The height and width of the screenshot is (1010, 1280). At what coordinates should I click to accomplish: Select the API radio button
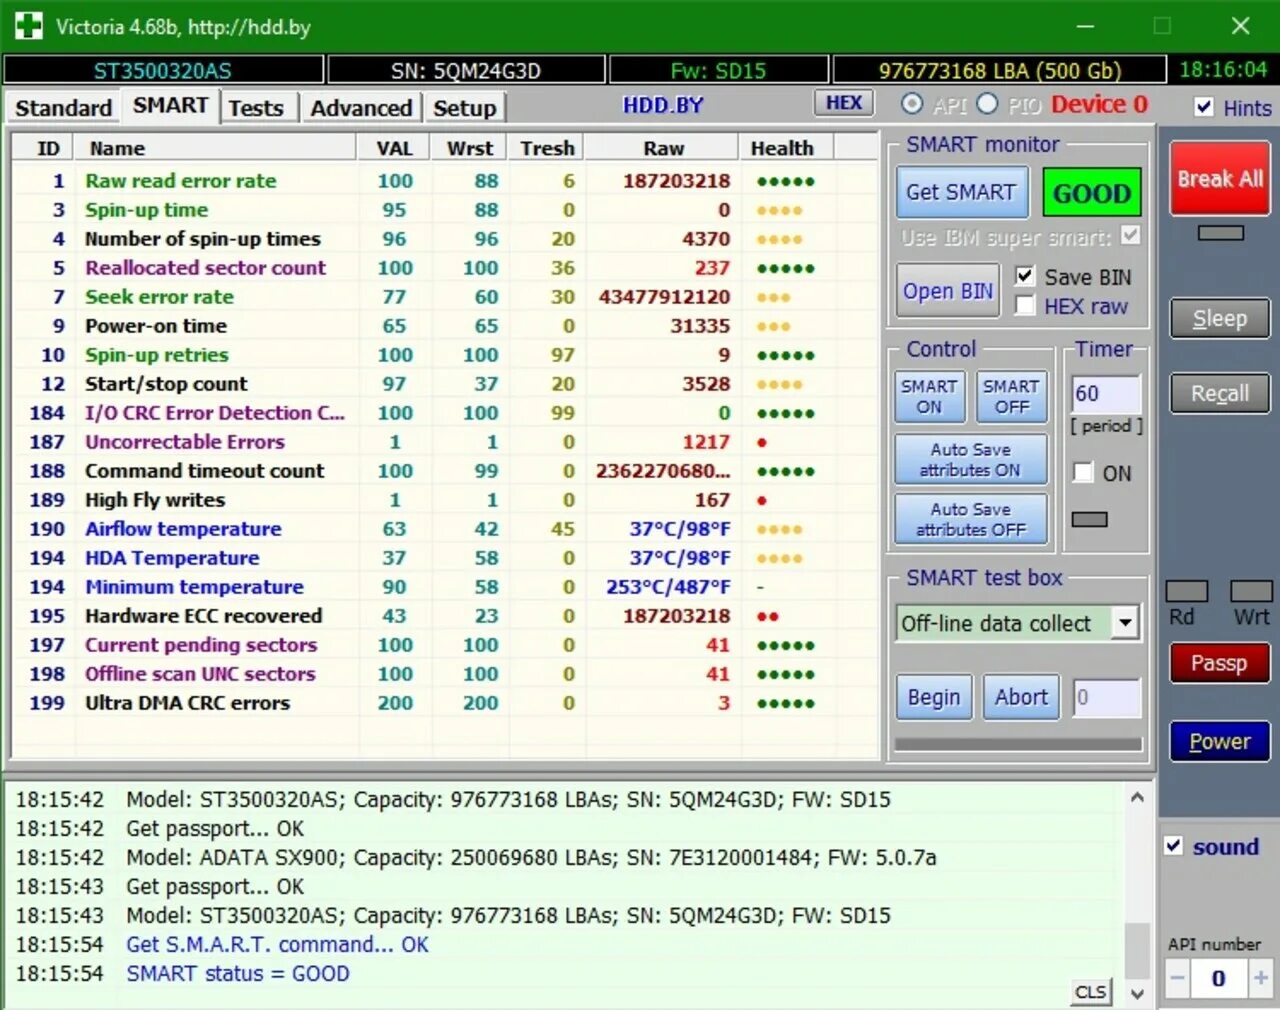click(912, 104)
